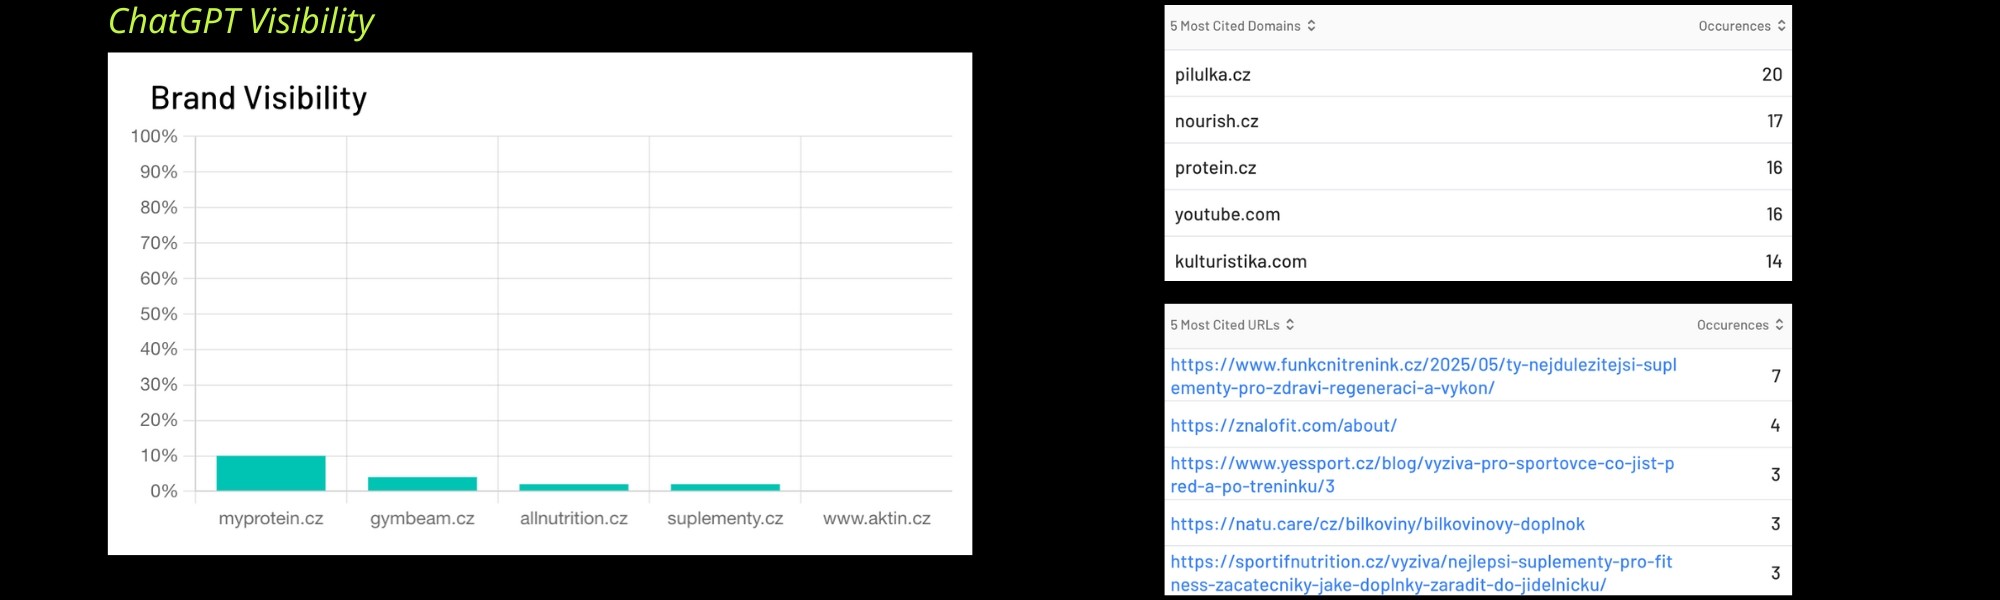Select the nourish.cz domain row
The image size is (2000, 600).
pos(1478,121)
